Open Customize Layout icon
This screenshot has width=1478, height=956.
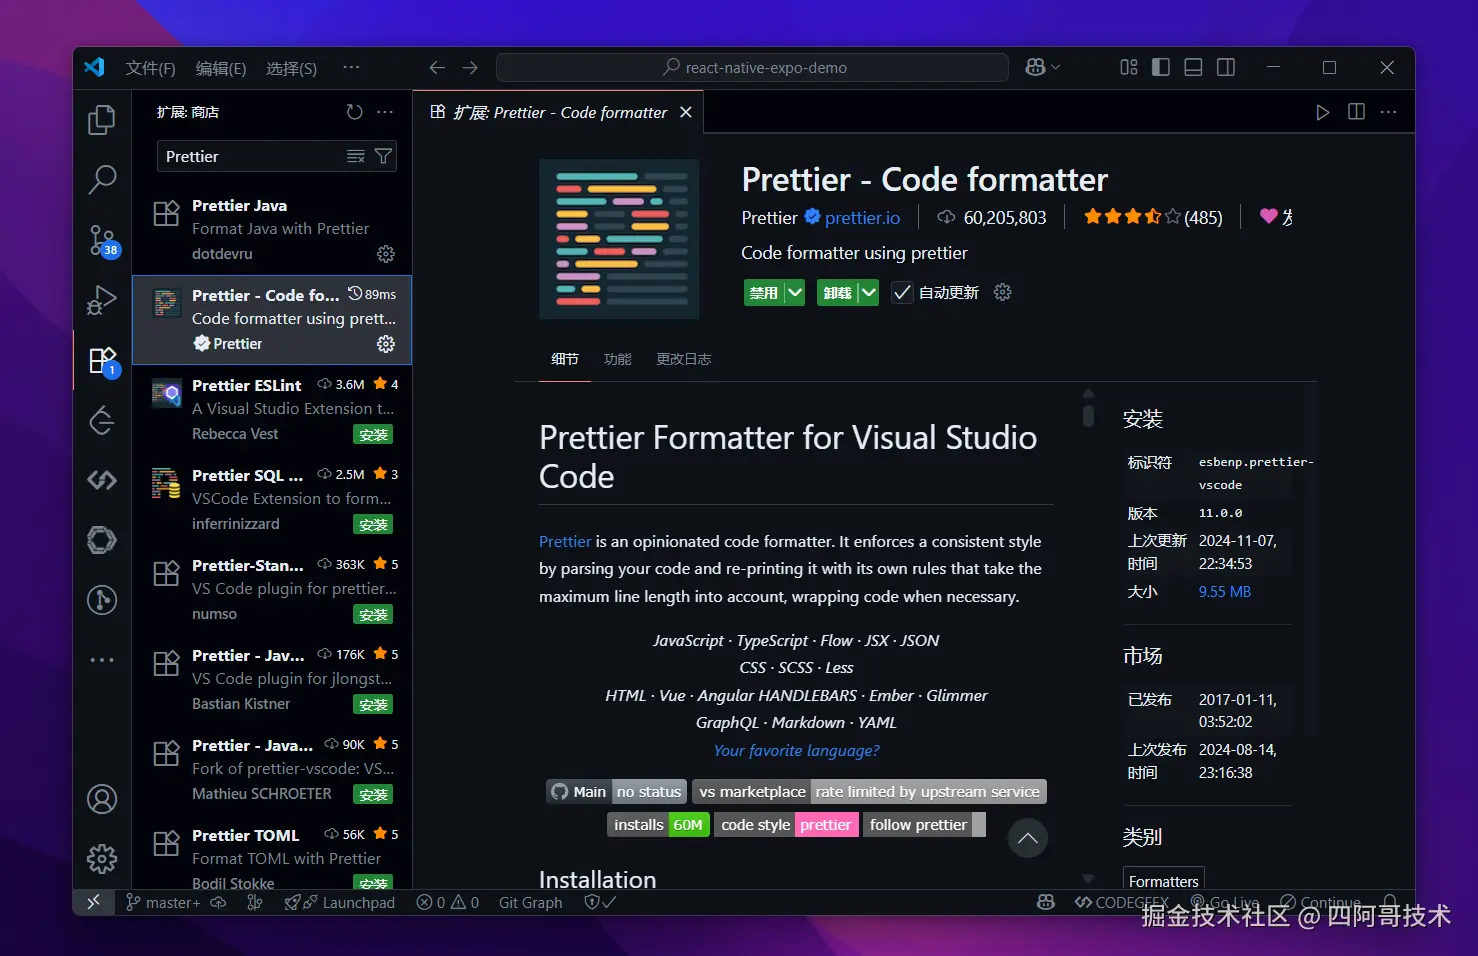click(1129, 68)
